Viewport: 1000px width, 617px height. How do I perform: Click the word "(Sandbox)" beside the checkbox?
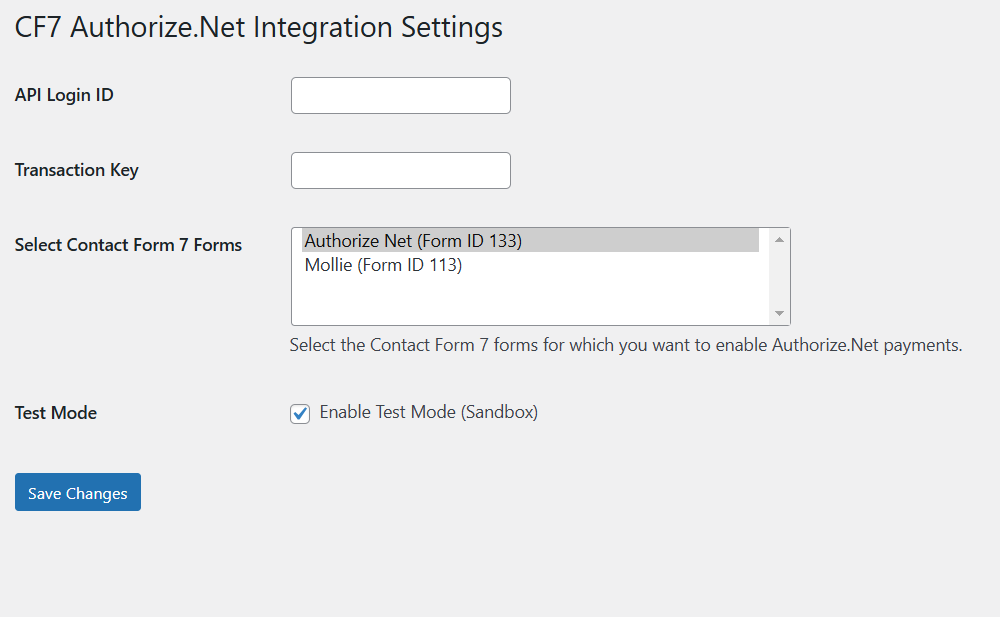pyautogui.click(x=499, y=412)
